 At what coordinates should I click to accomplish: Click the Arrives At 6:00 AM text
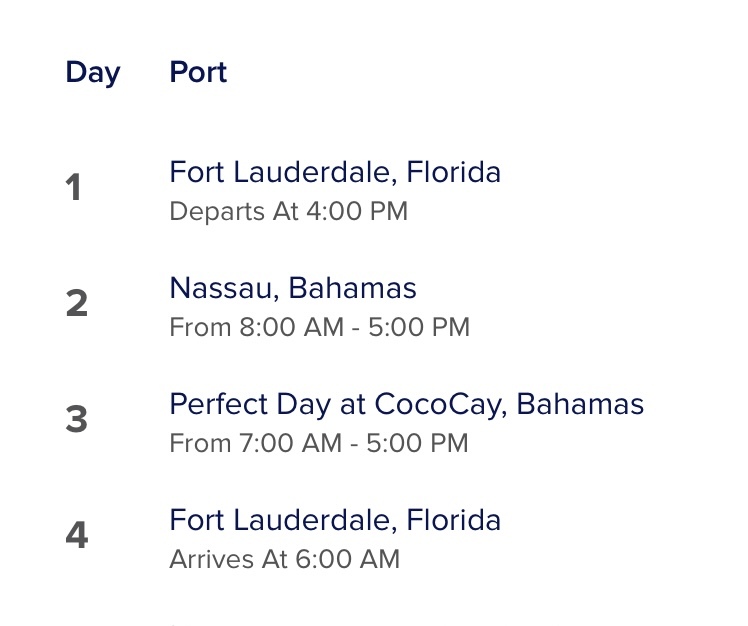[x=285, y=560]
